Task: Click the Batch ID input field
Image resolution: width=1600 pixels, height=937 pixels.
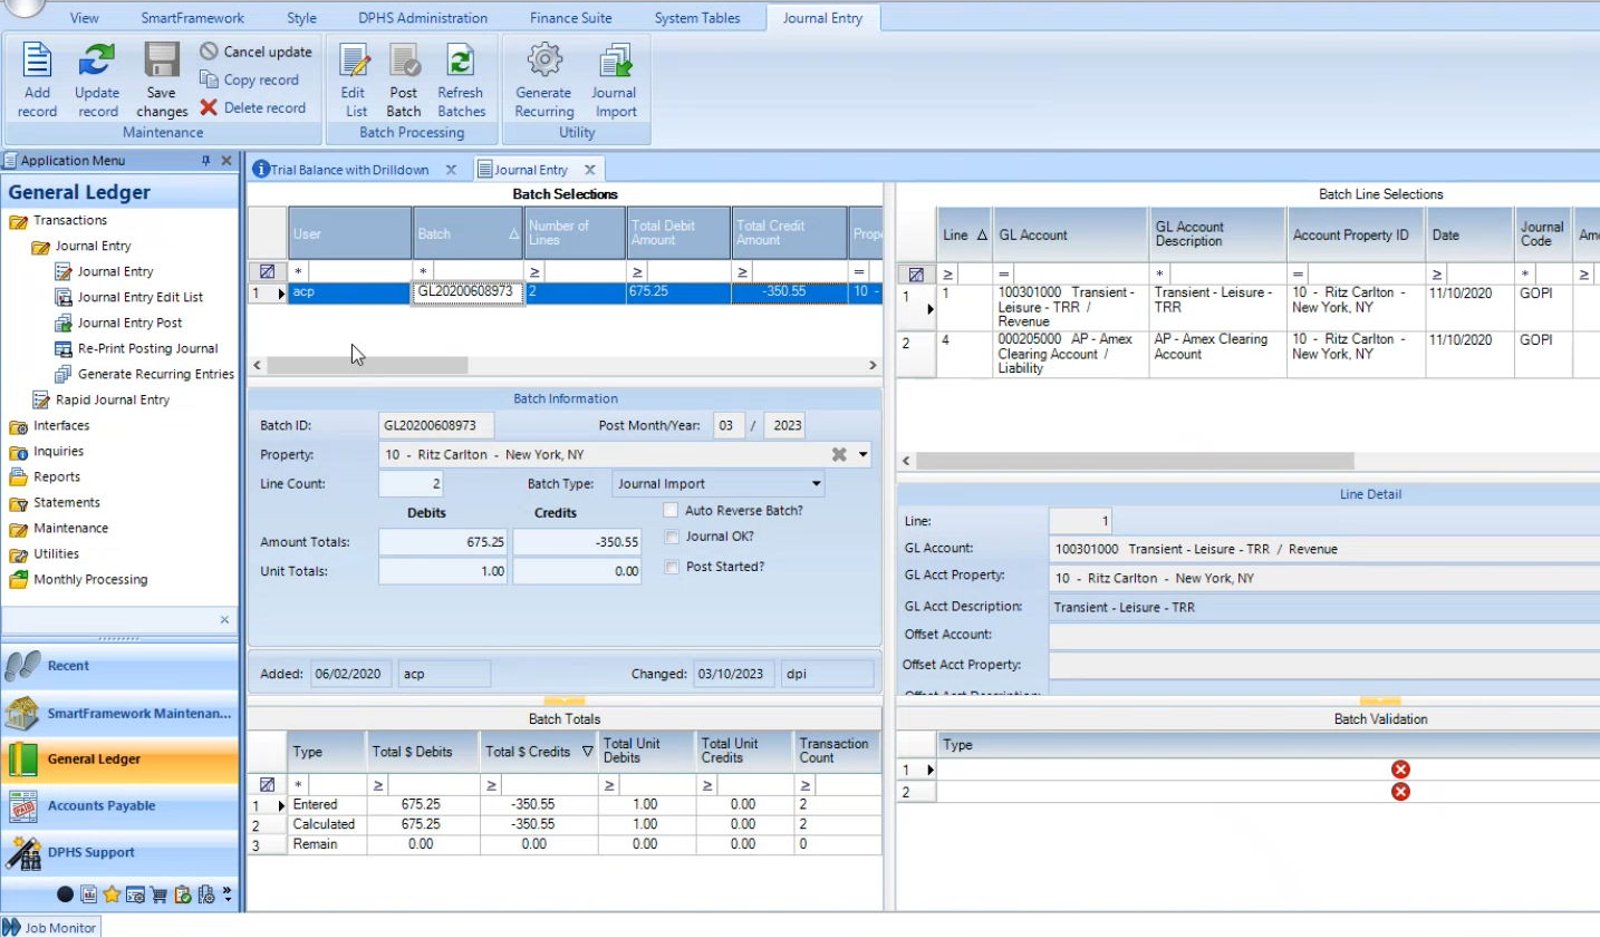Action: (x=435, y=425)
